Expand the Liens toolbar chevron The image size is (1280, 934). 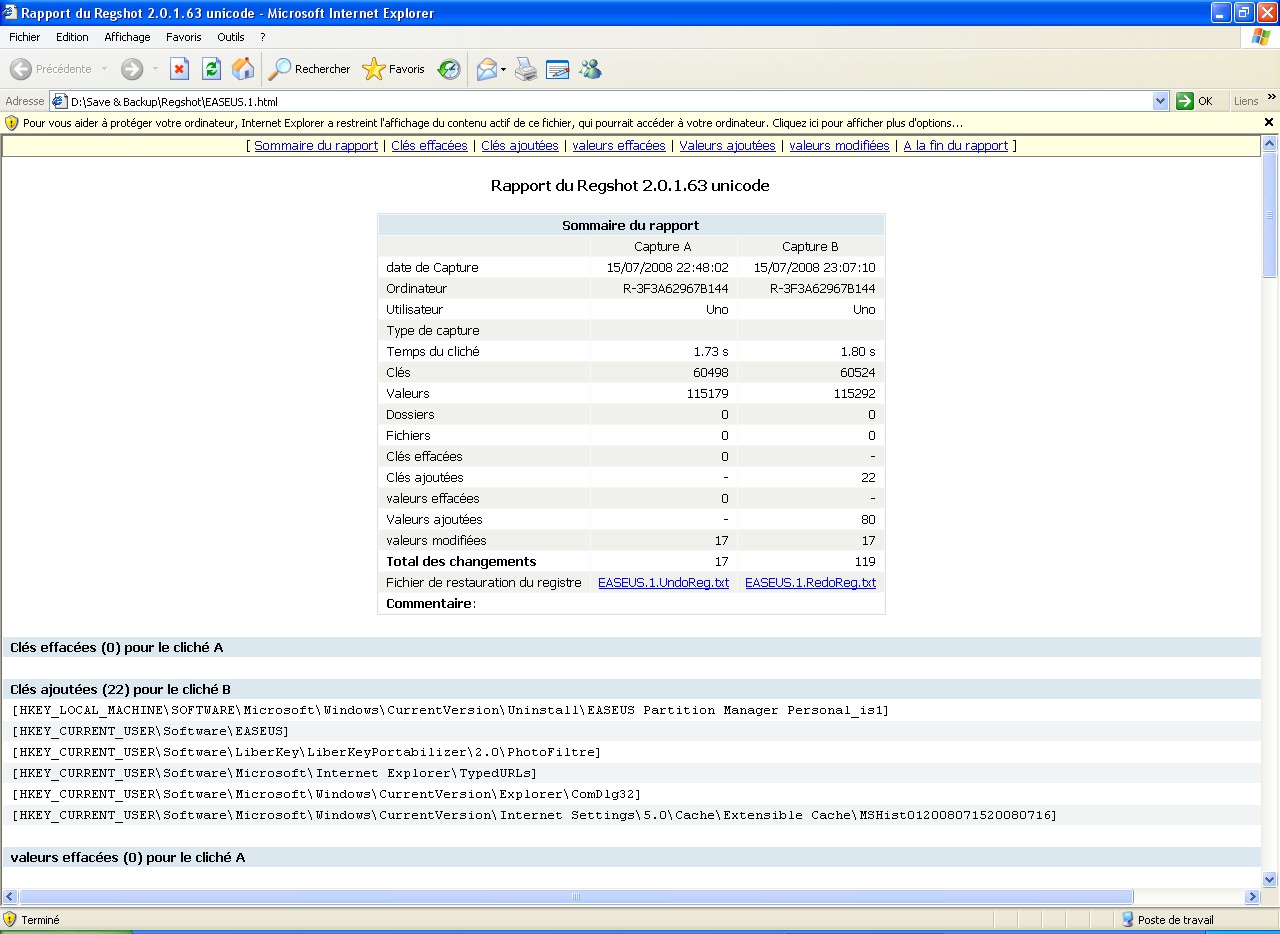tap(1272, 97)
